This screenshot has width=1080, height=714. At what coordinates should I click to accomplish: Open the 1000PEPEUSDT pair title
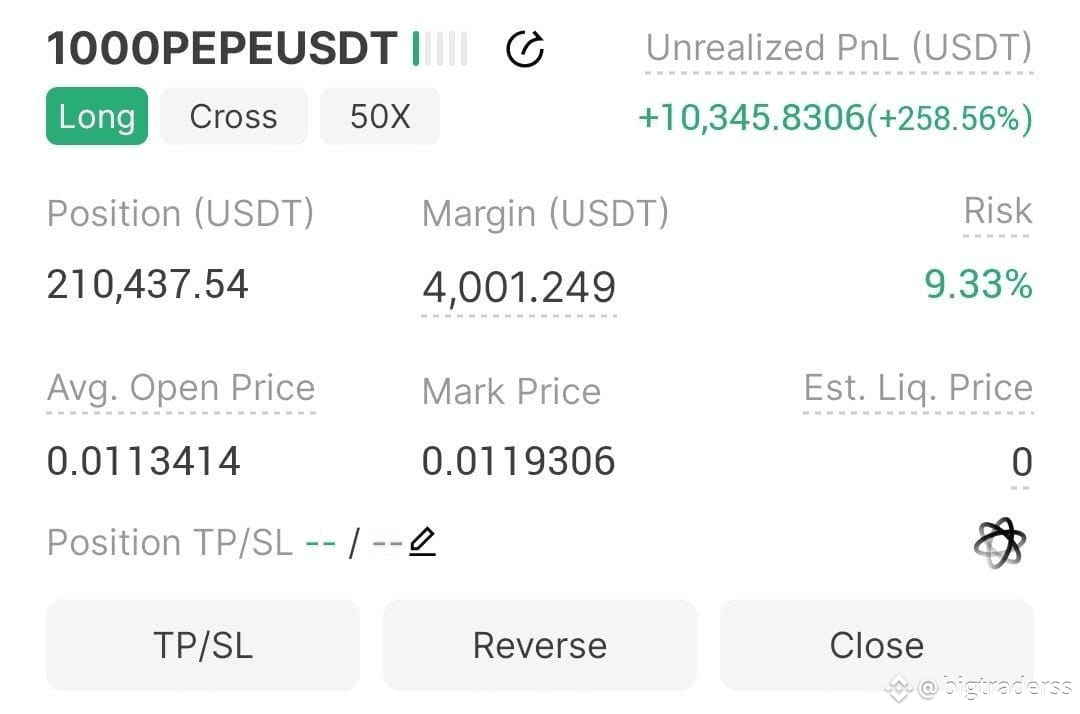point(222,49)
